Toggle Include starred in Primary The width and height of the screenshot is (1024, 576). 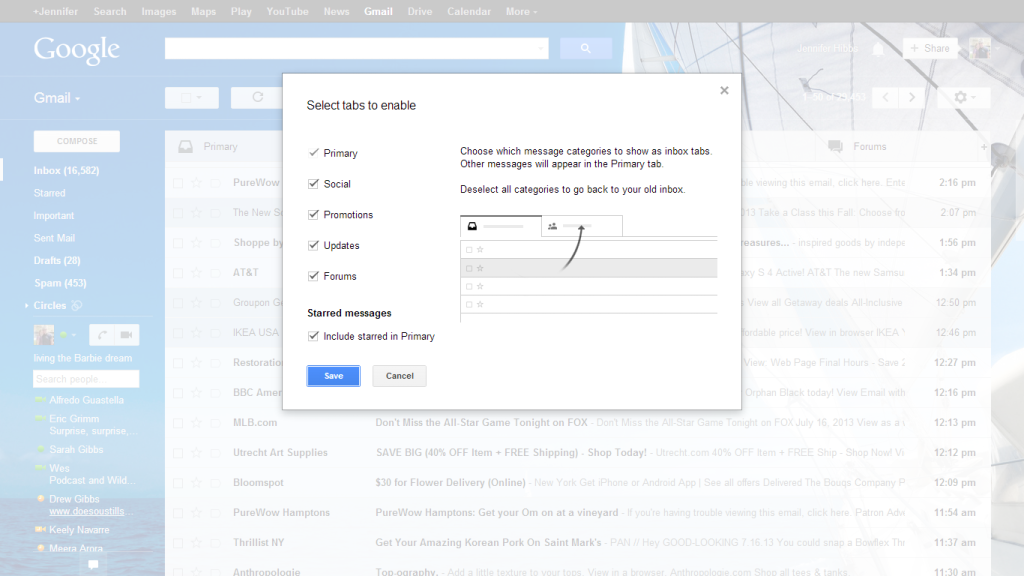point(313,337)
